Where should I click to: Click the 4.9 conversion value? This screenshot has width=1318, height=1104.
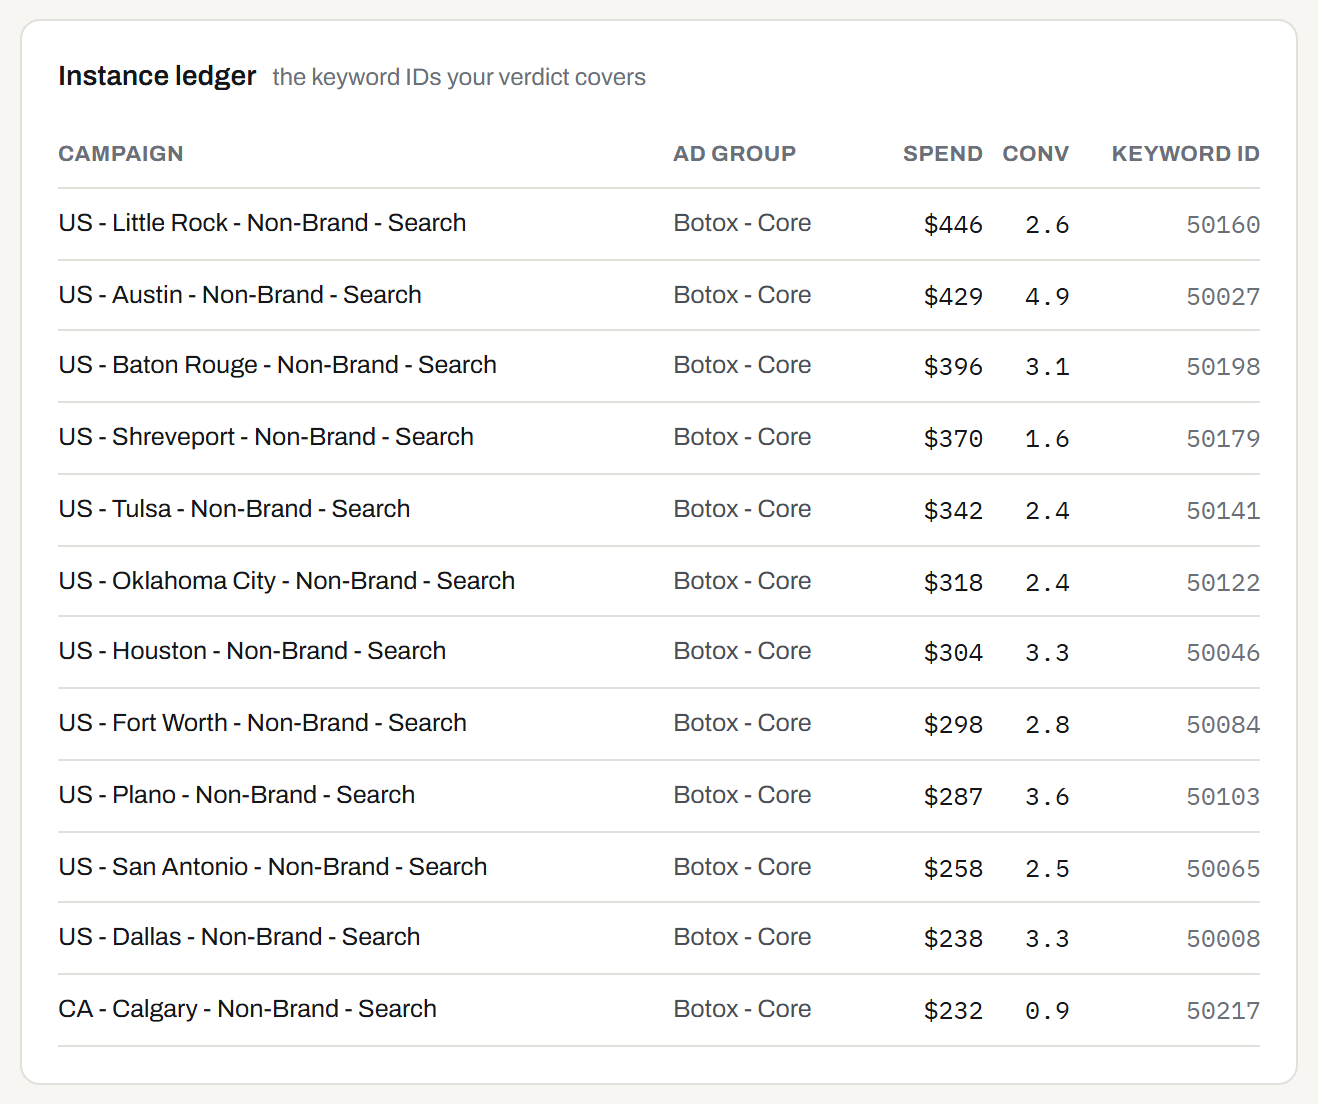click(x=1047, y=297)
